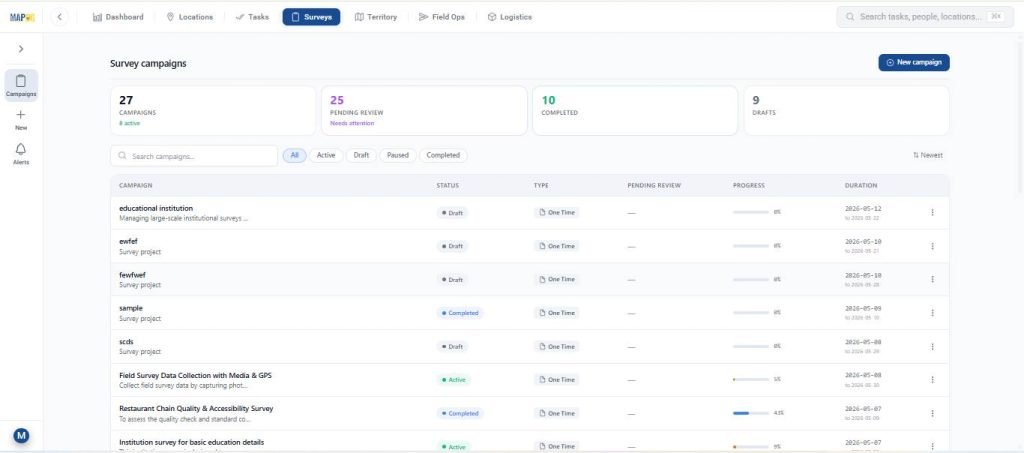The width and height of the screenshot is (1024, 453).
Task: Open the fewfwef campaign
Action: point(131,275)
